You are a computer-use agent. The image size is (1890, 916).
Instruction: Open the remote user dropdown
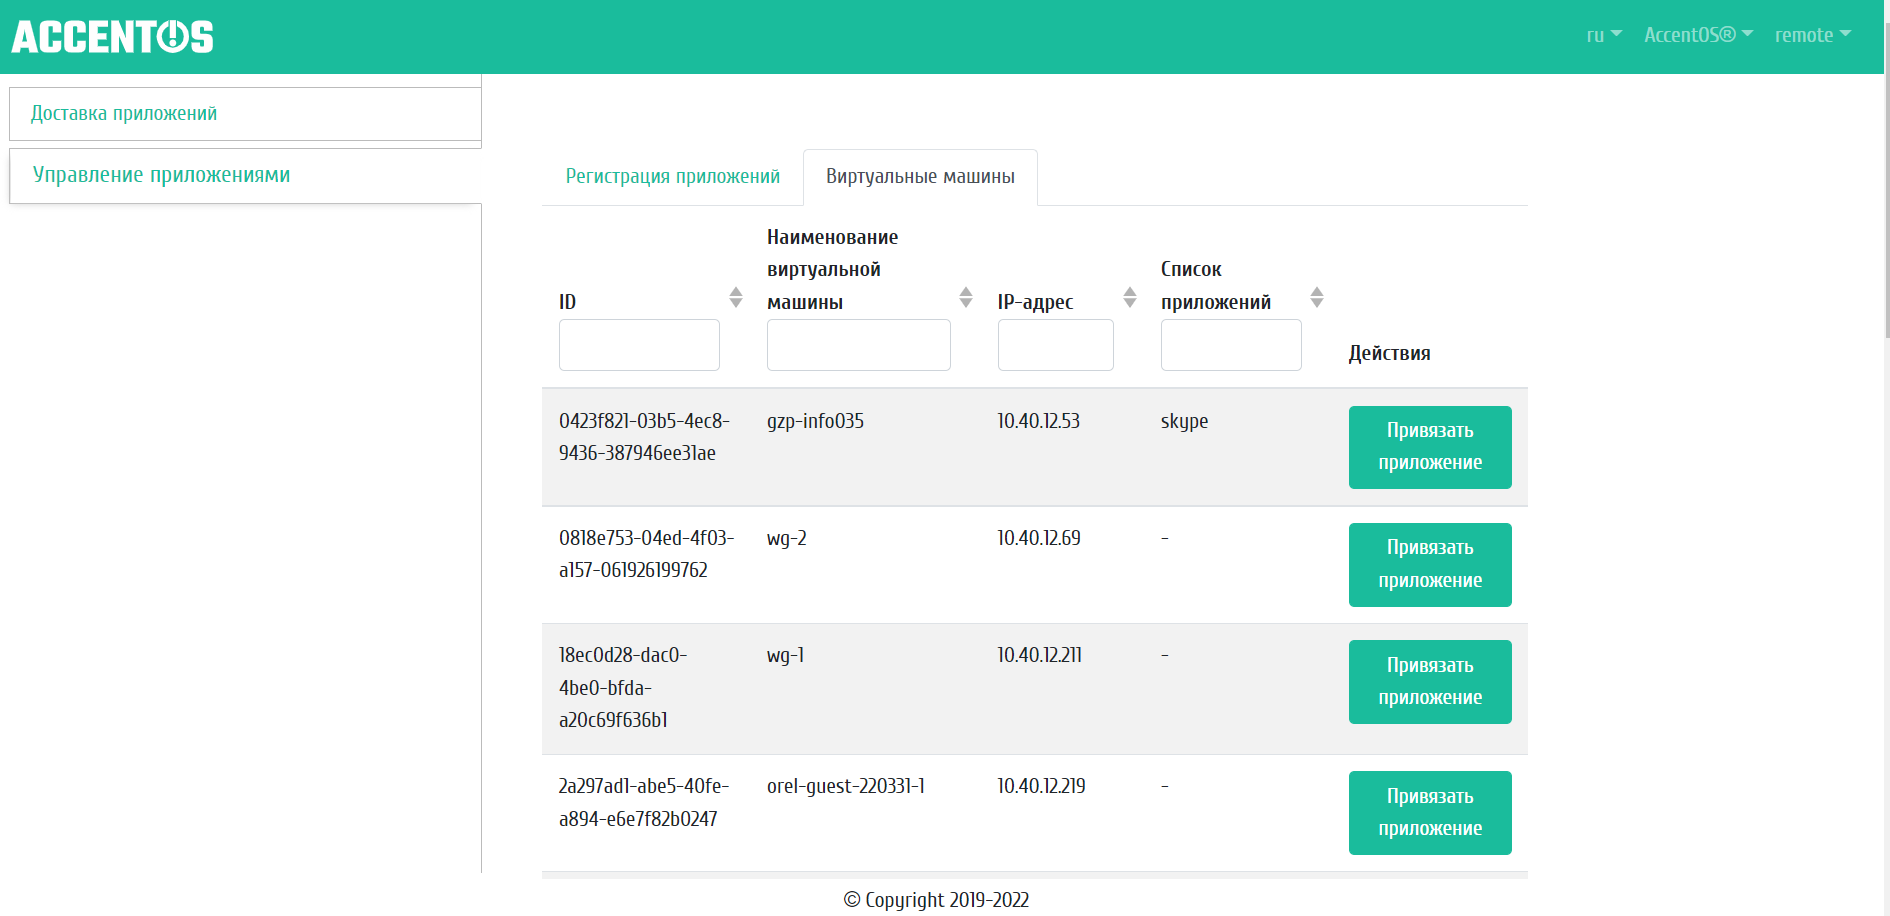pyautogui.click(x=1812, y=35)
